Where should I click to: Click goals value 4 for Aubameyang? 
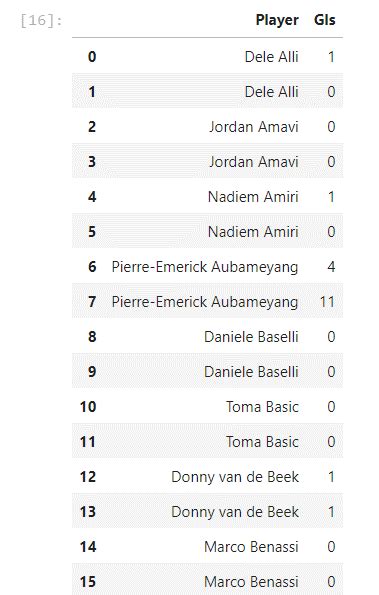pyautogui.click(x=331, y=267)
